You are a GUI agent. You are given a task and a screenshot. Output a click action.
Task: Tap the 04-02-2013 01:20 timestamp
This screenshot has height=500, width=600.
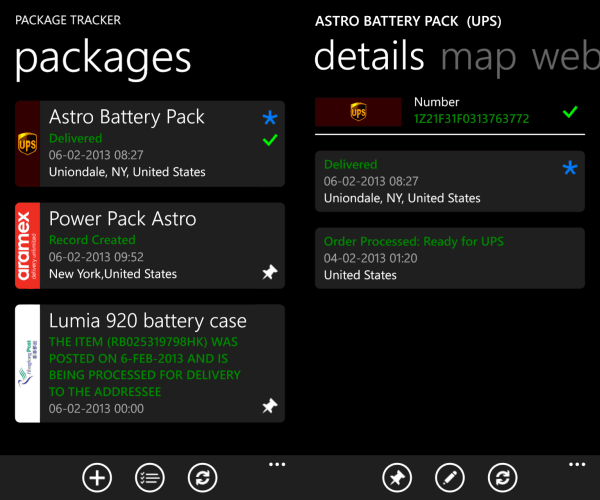coord(370,258)
